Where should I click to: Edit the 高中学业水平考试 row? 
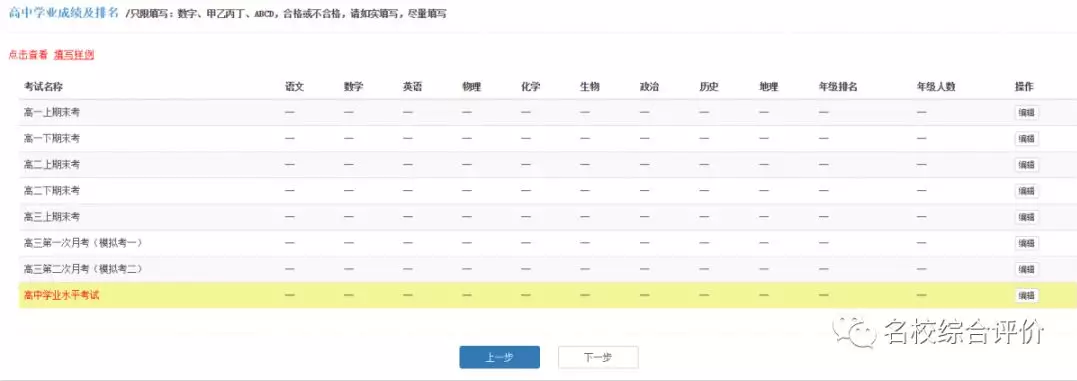(1026, 295)
